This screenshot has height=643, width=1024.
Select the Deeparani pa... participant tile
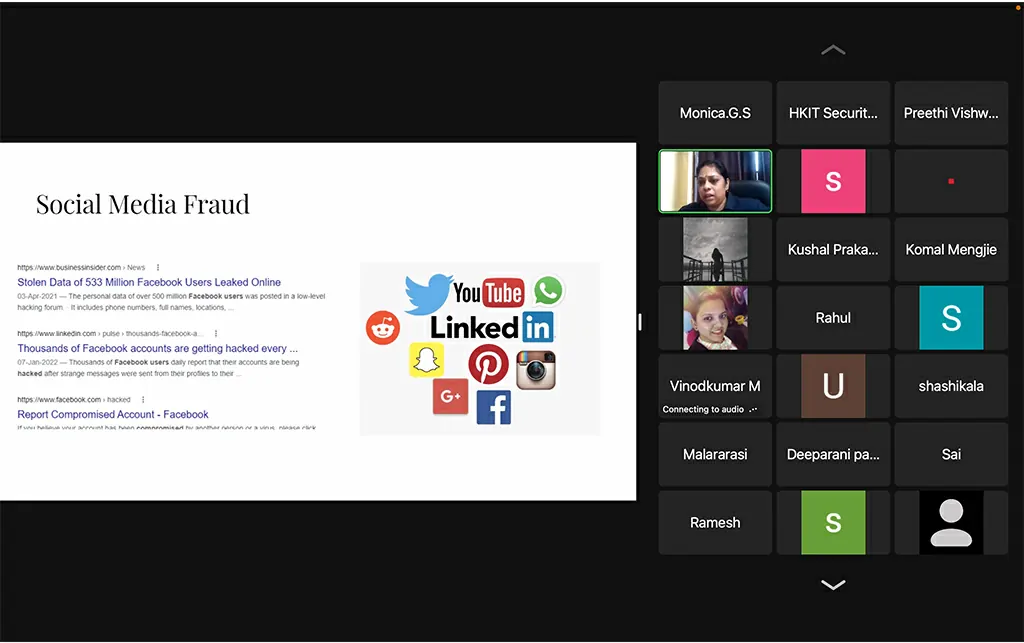[833, 454]
